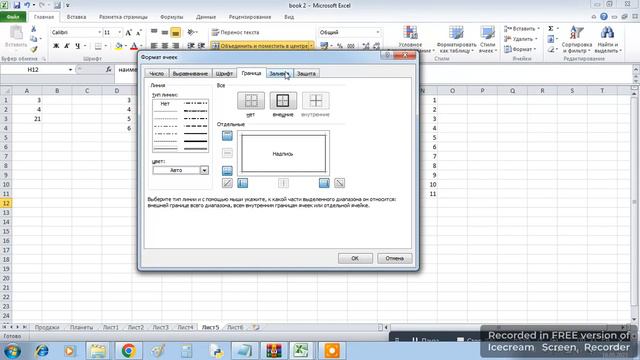Open the border color 'Авто' dropdown
640x360 pixels.
tap(204, 170)
